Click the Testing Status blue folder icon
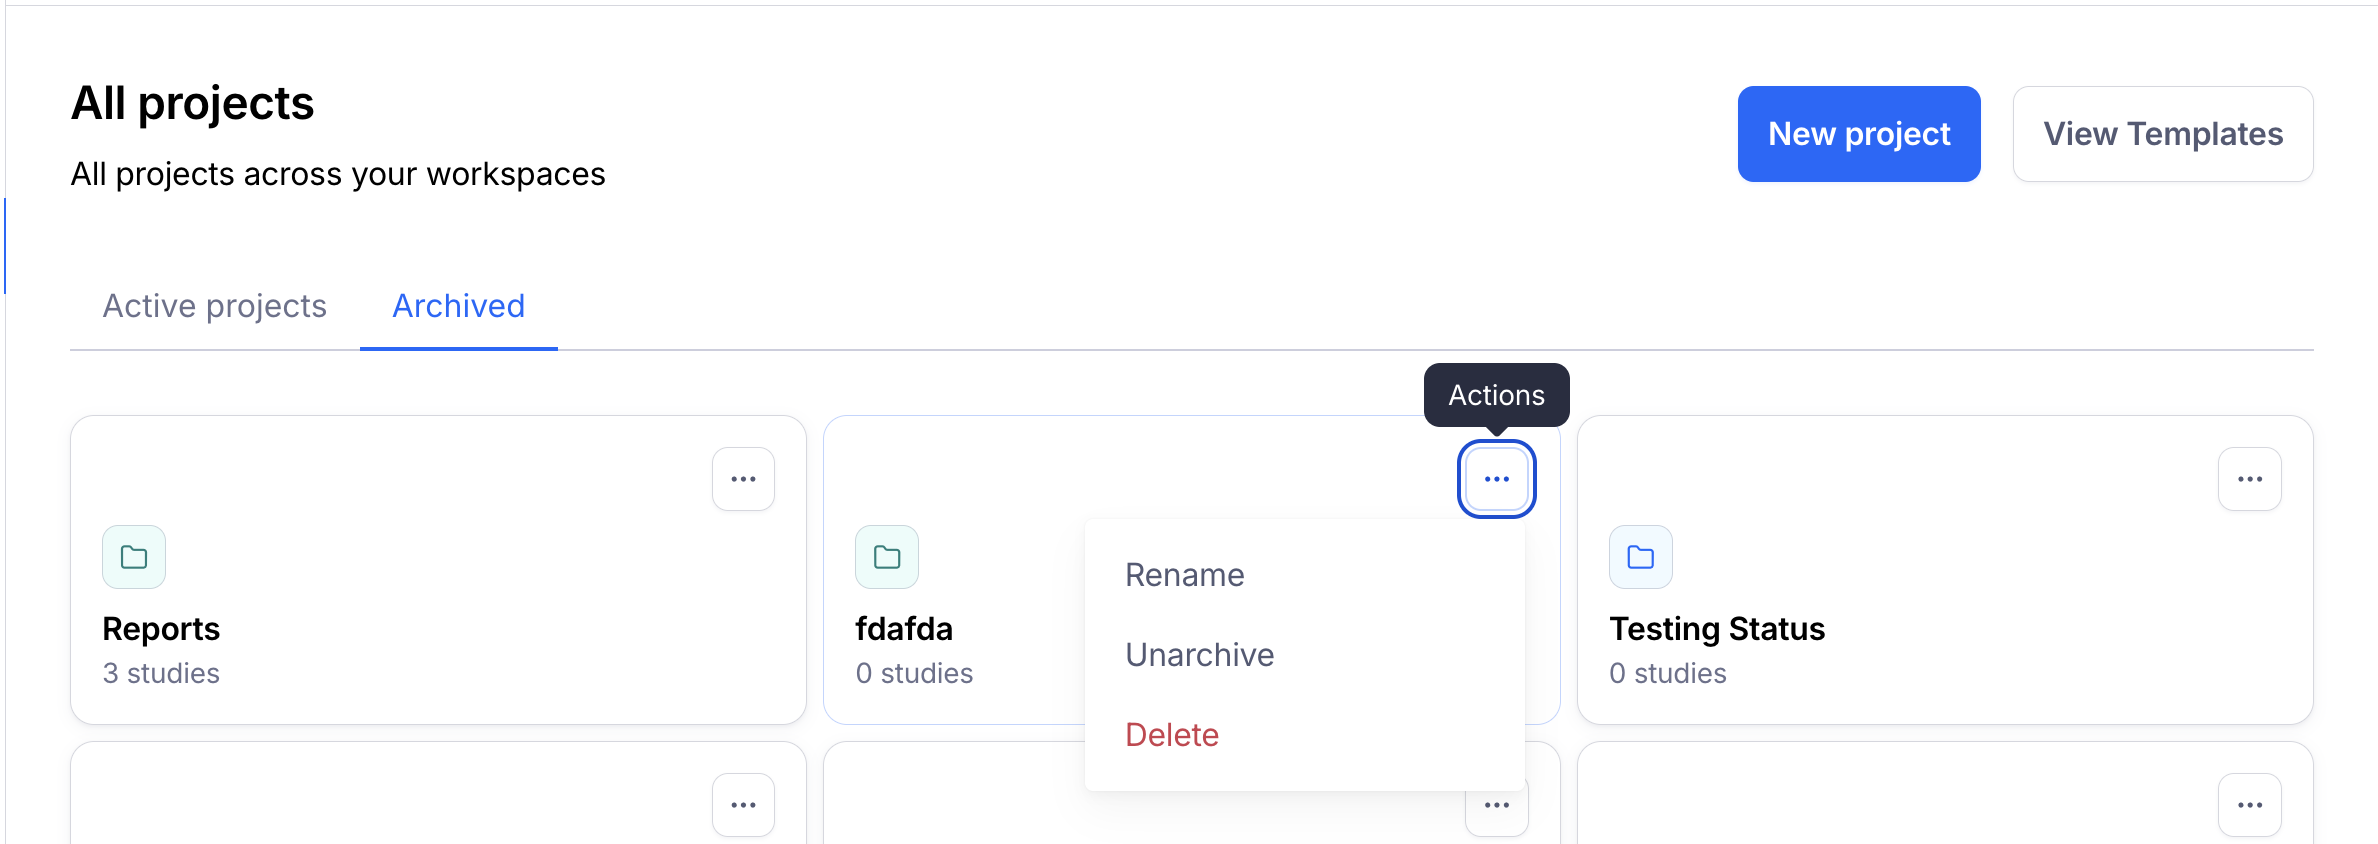 click(x=1640, y=557)
